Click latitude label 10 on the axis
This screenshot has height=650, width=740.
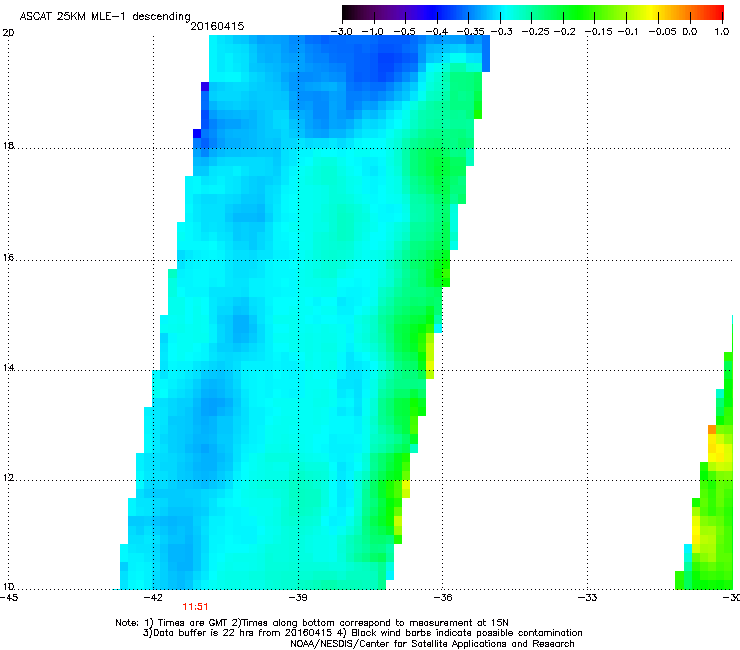click(x=8, y=587)
